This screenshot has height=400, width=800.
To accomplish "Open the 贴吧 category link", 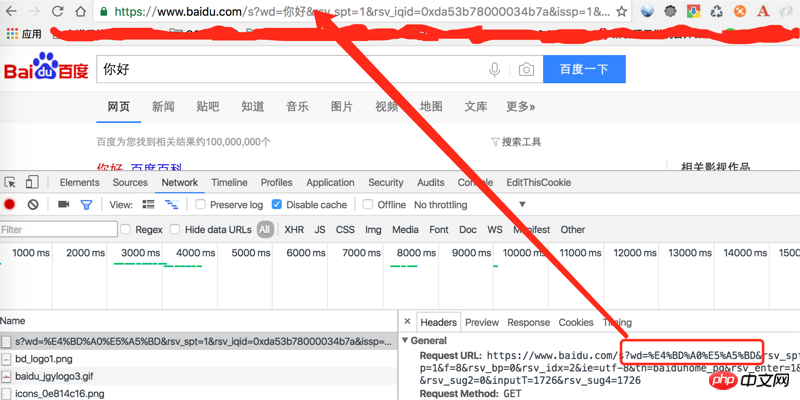I will [208, 107].
